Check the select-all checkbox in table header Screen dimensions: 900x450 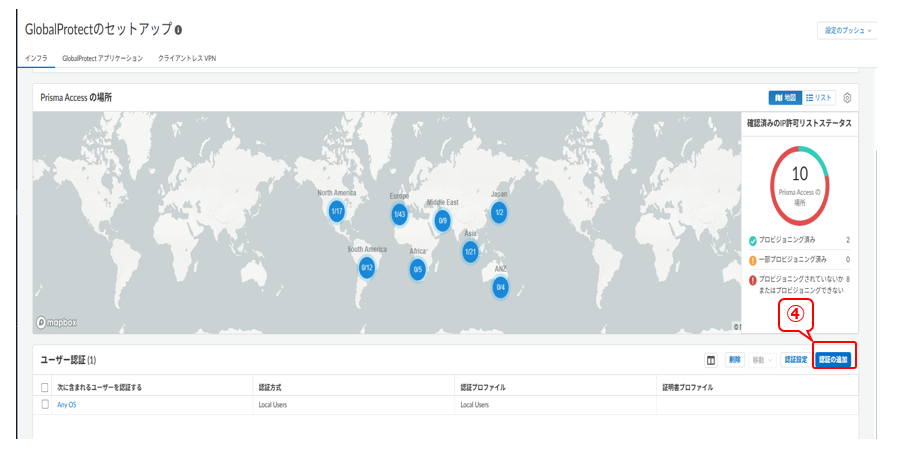[x=45, y=387]
